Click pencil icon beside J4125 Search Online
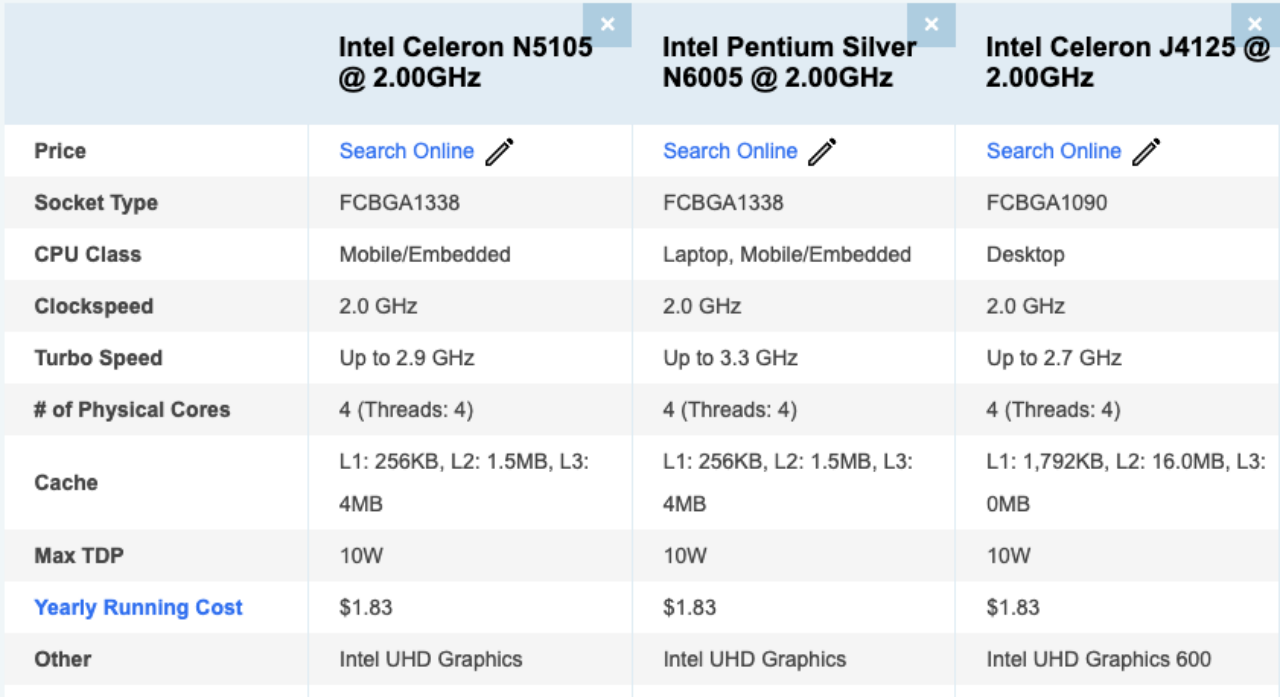Image resolution: width=1280 pixels, height=697 pixels. [x=1146, y=152]
